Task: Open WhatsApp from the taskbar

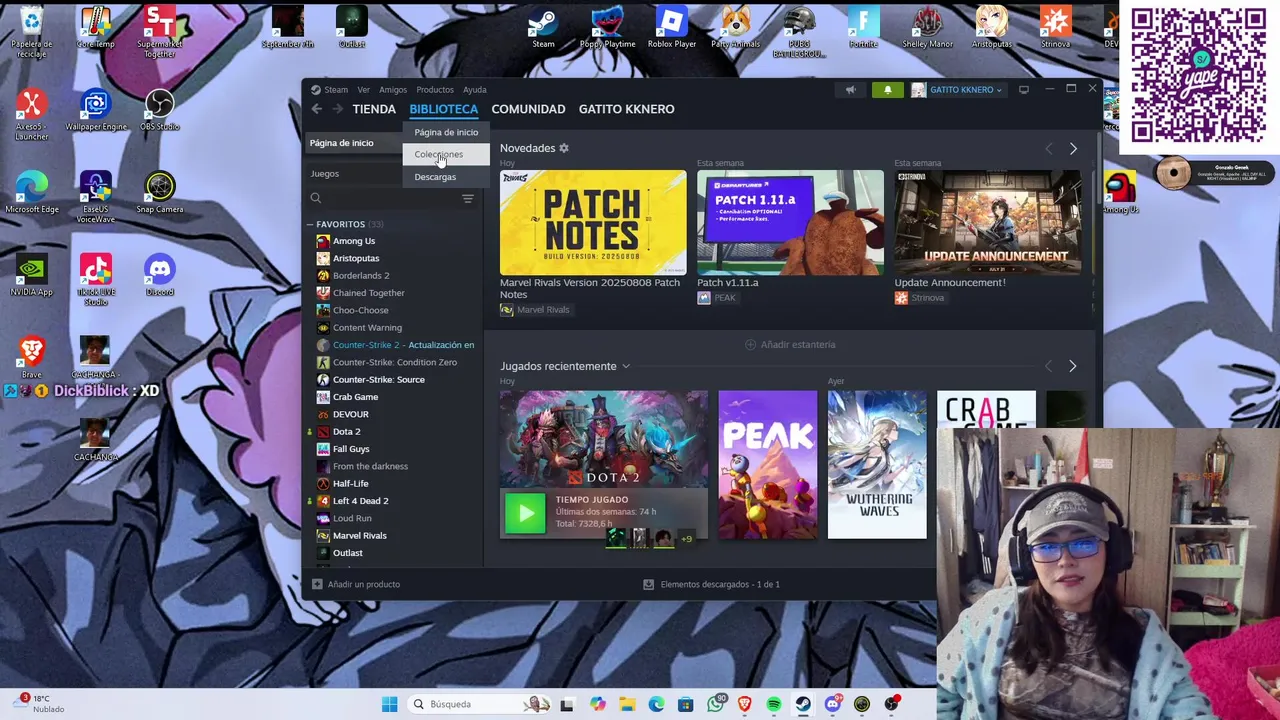Action: pyautogui.click(x=715, y=704)
